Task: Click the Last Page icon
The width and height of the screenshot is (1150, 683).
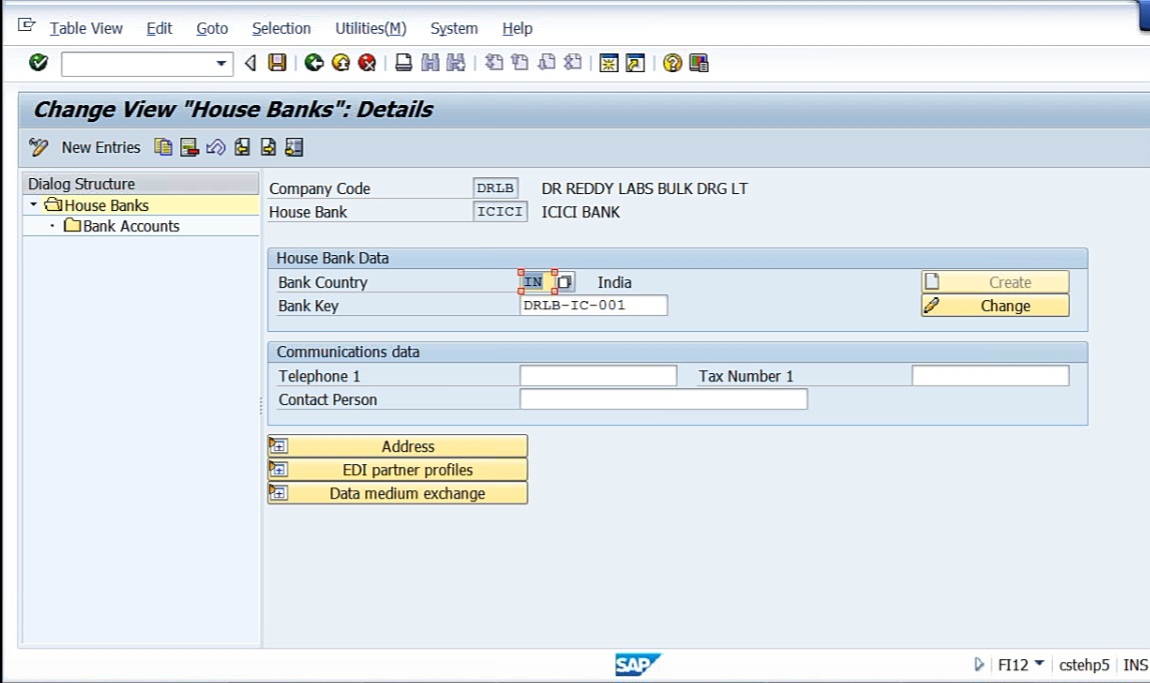Action: click(573, 63)
